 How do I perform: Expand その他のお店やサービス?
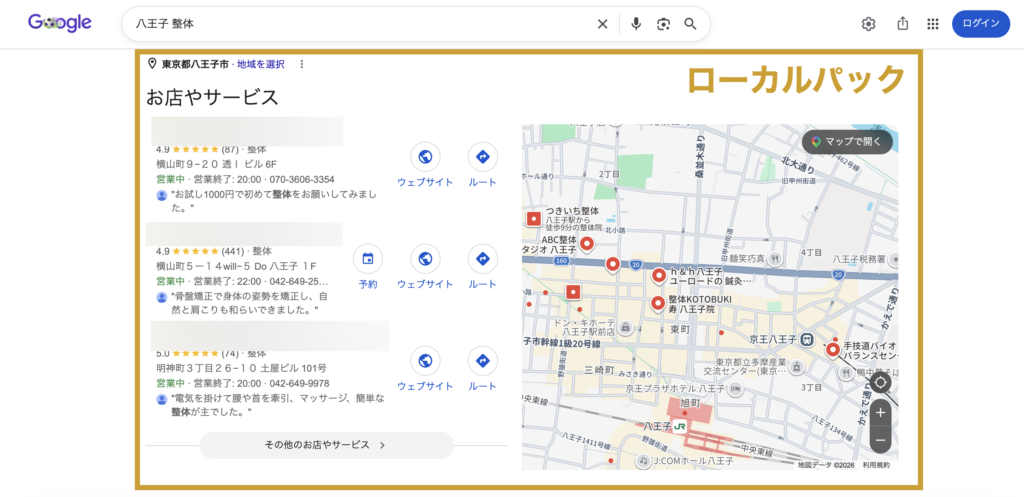click(327, 445)
